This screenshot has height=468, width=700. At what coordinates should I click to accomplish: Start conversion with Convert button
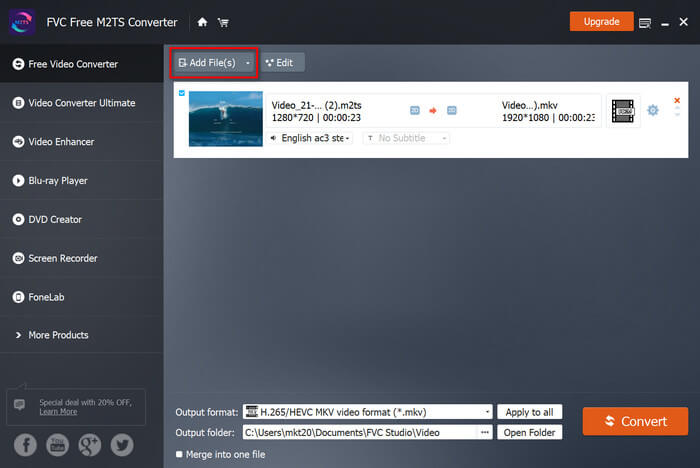click(x=635, y=421)
